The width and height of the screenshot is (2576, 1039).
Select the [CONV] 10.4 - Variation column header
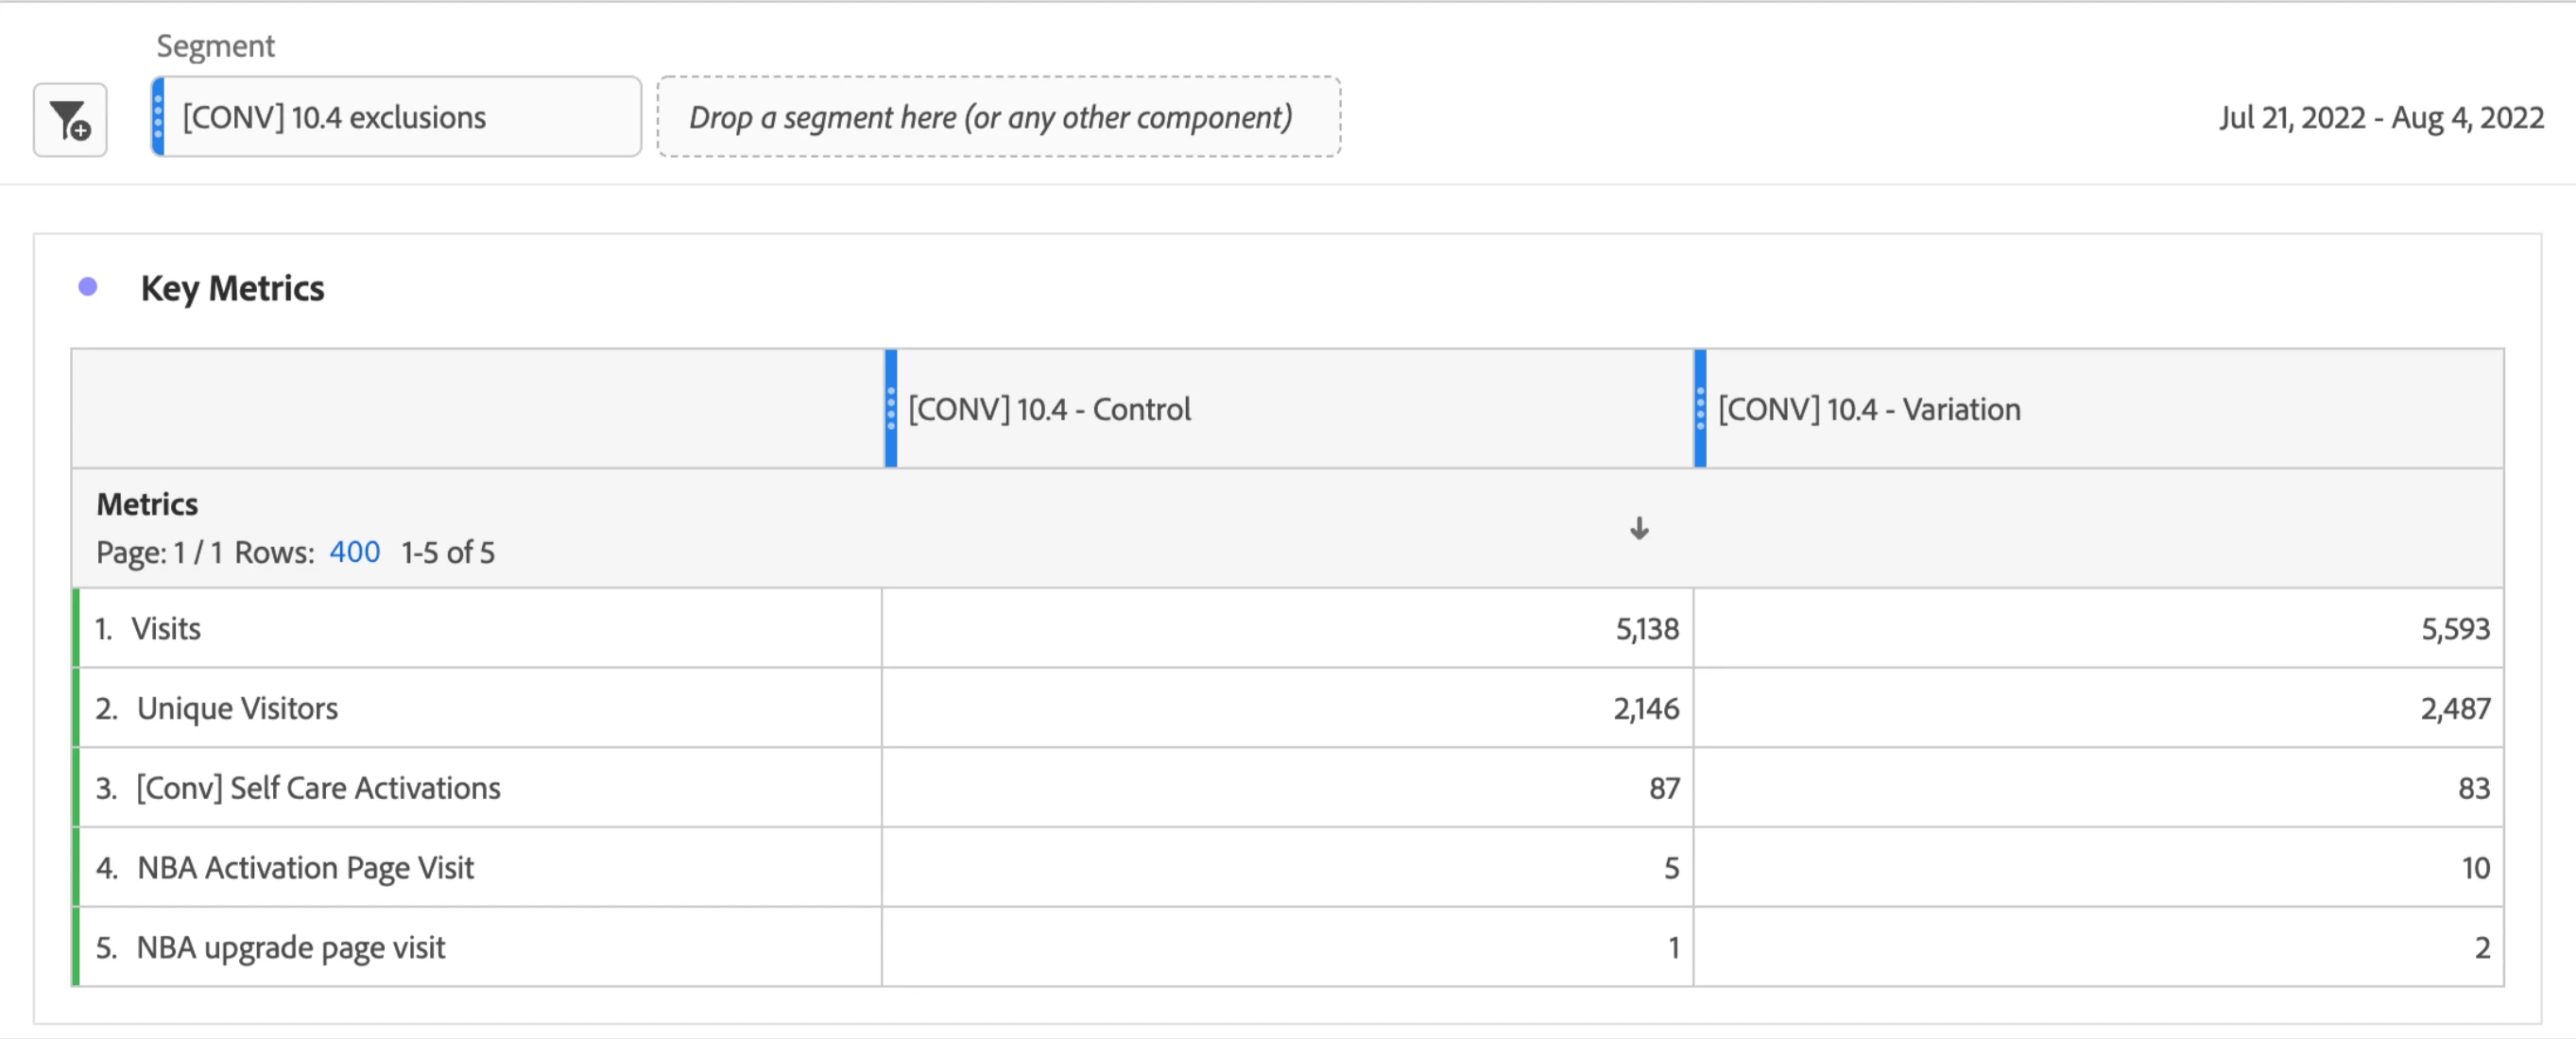click(x=2098, y=408)
